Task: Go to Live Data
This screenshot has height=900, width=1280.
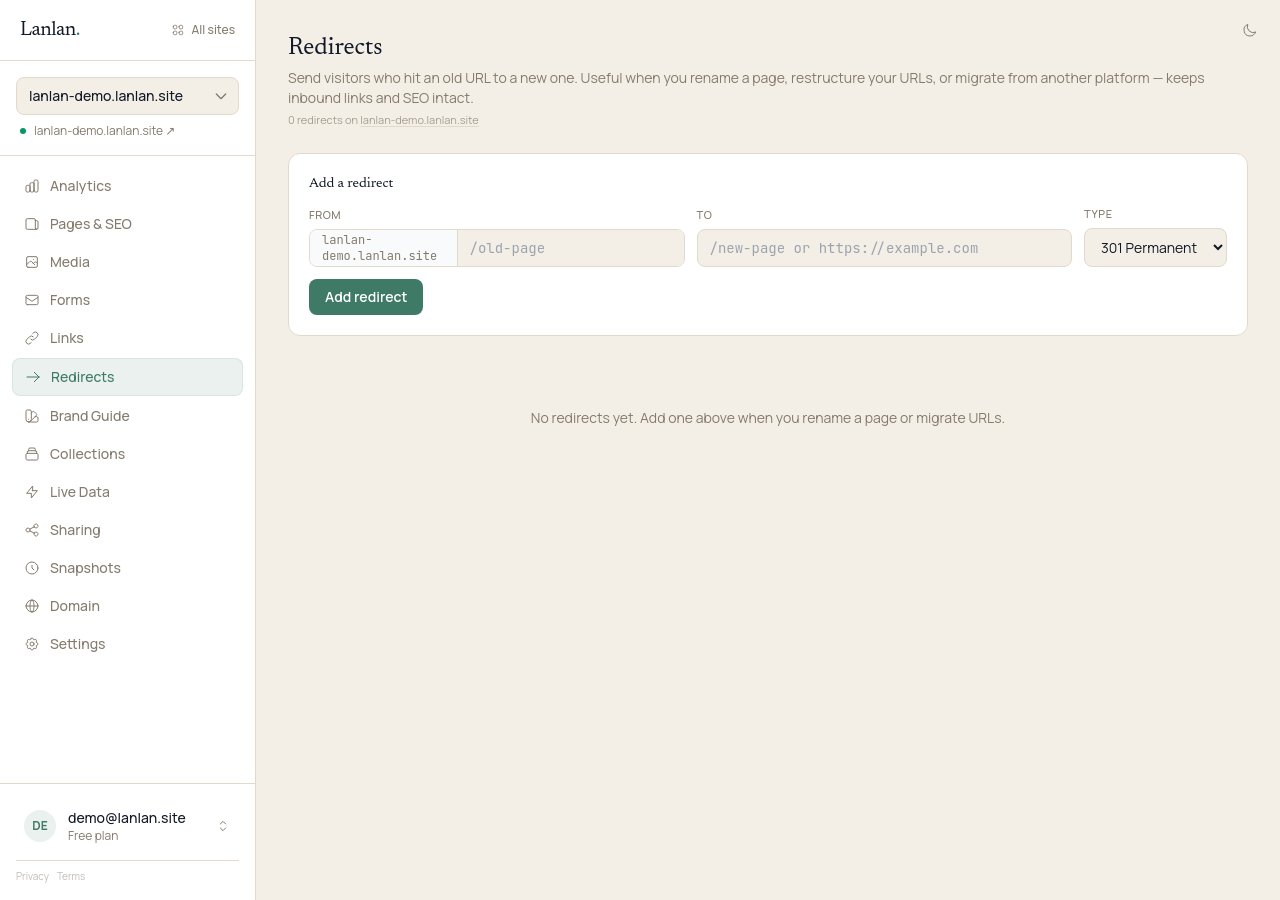Action: click(x=127, y=492)
